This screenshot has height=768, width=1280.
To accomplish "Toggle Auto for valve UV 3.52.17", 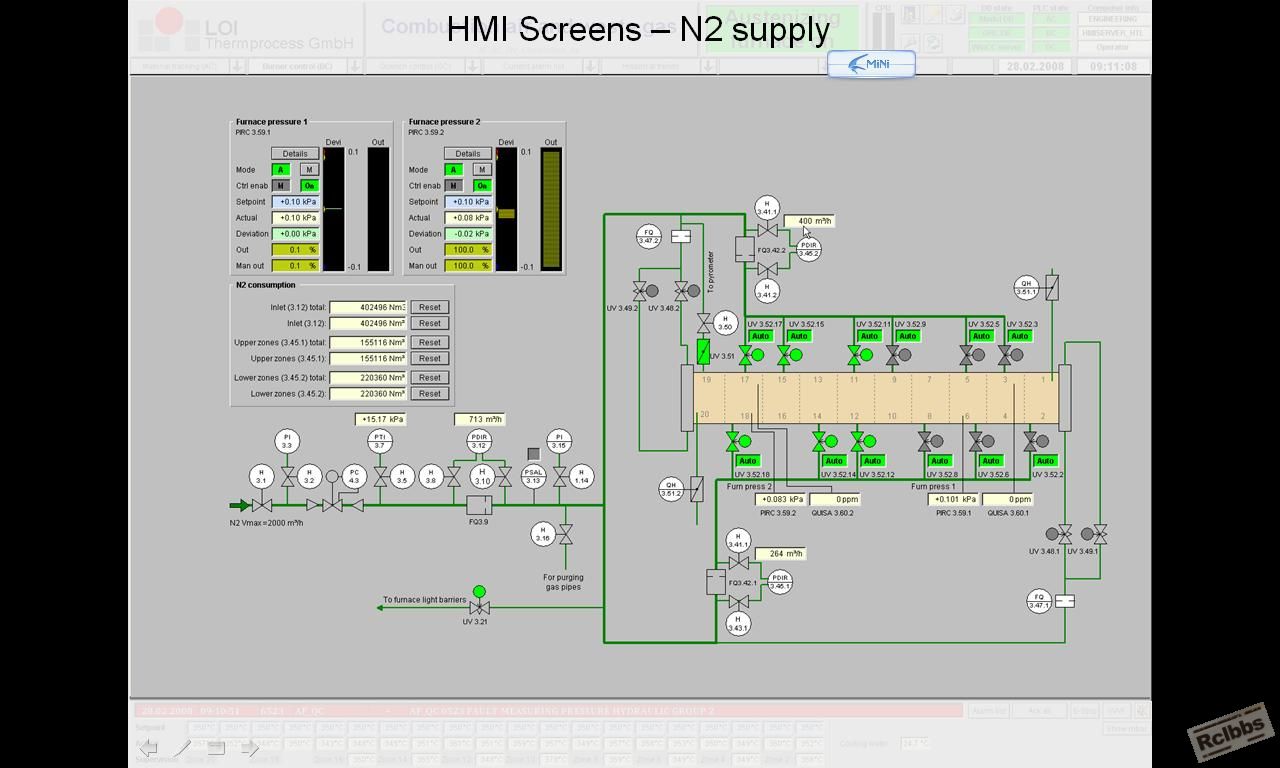I will (x=760, y=336).
